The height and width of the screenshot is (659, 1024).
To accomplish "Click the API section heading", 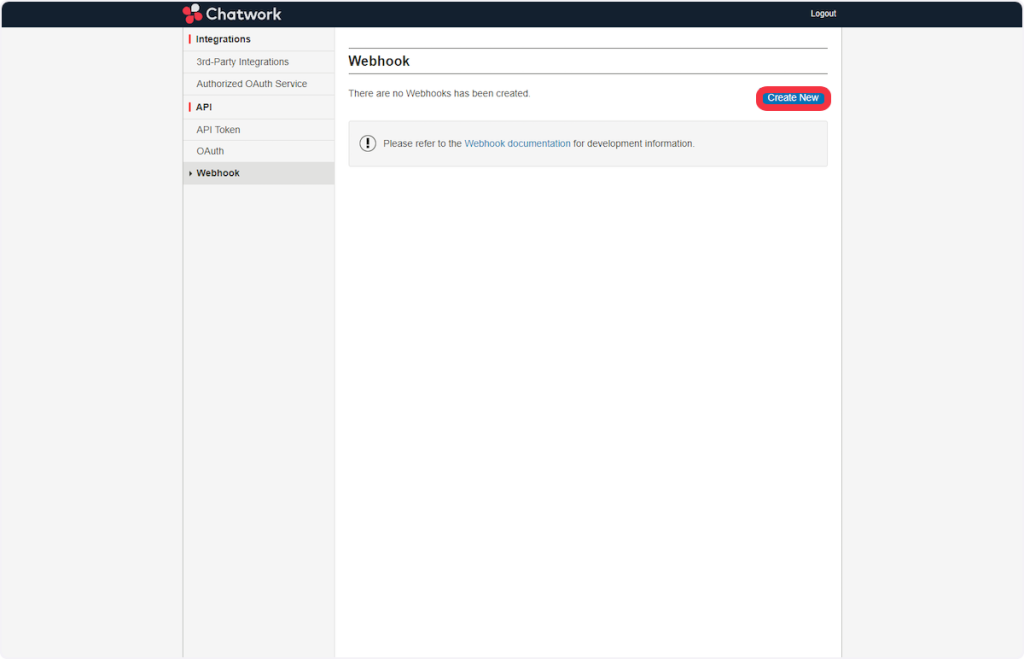I will 204,107.
